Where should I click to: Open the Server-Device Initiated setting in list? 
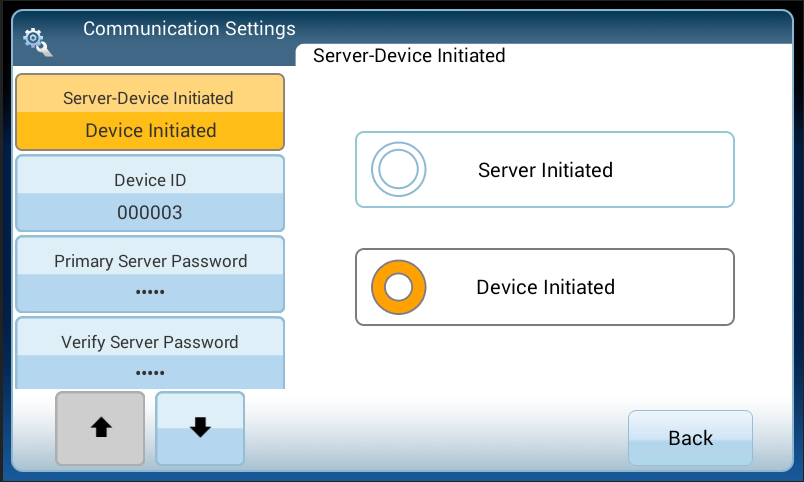coord(149,99)
